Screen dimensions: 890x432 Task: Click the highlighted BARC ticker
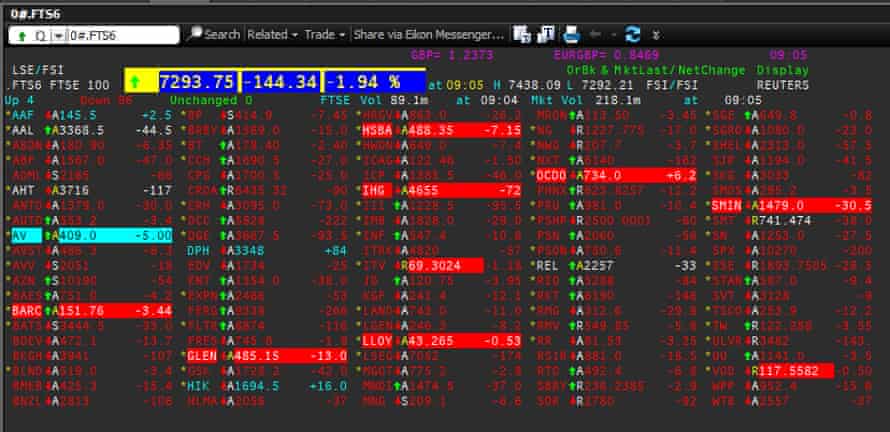point(26,310)
